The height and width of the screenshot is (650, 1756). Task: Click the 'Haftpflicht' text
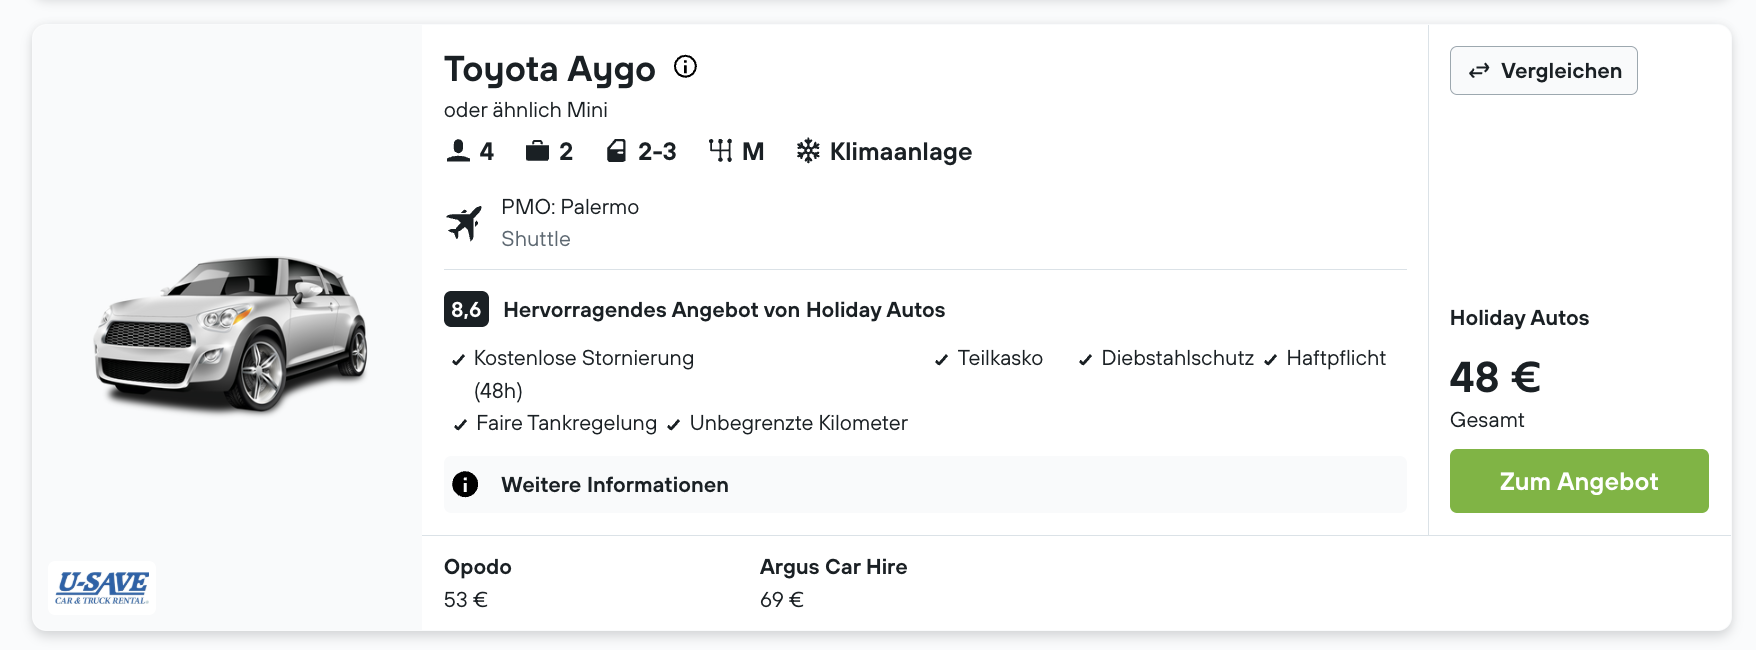pos(1336,358)
